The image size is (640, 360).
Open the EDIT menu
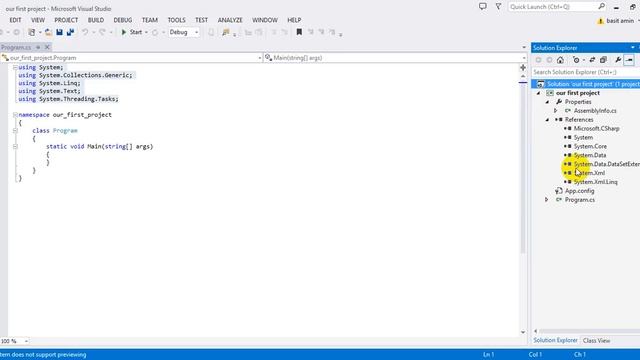click(x=15, y=20)
